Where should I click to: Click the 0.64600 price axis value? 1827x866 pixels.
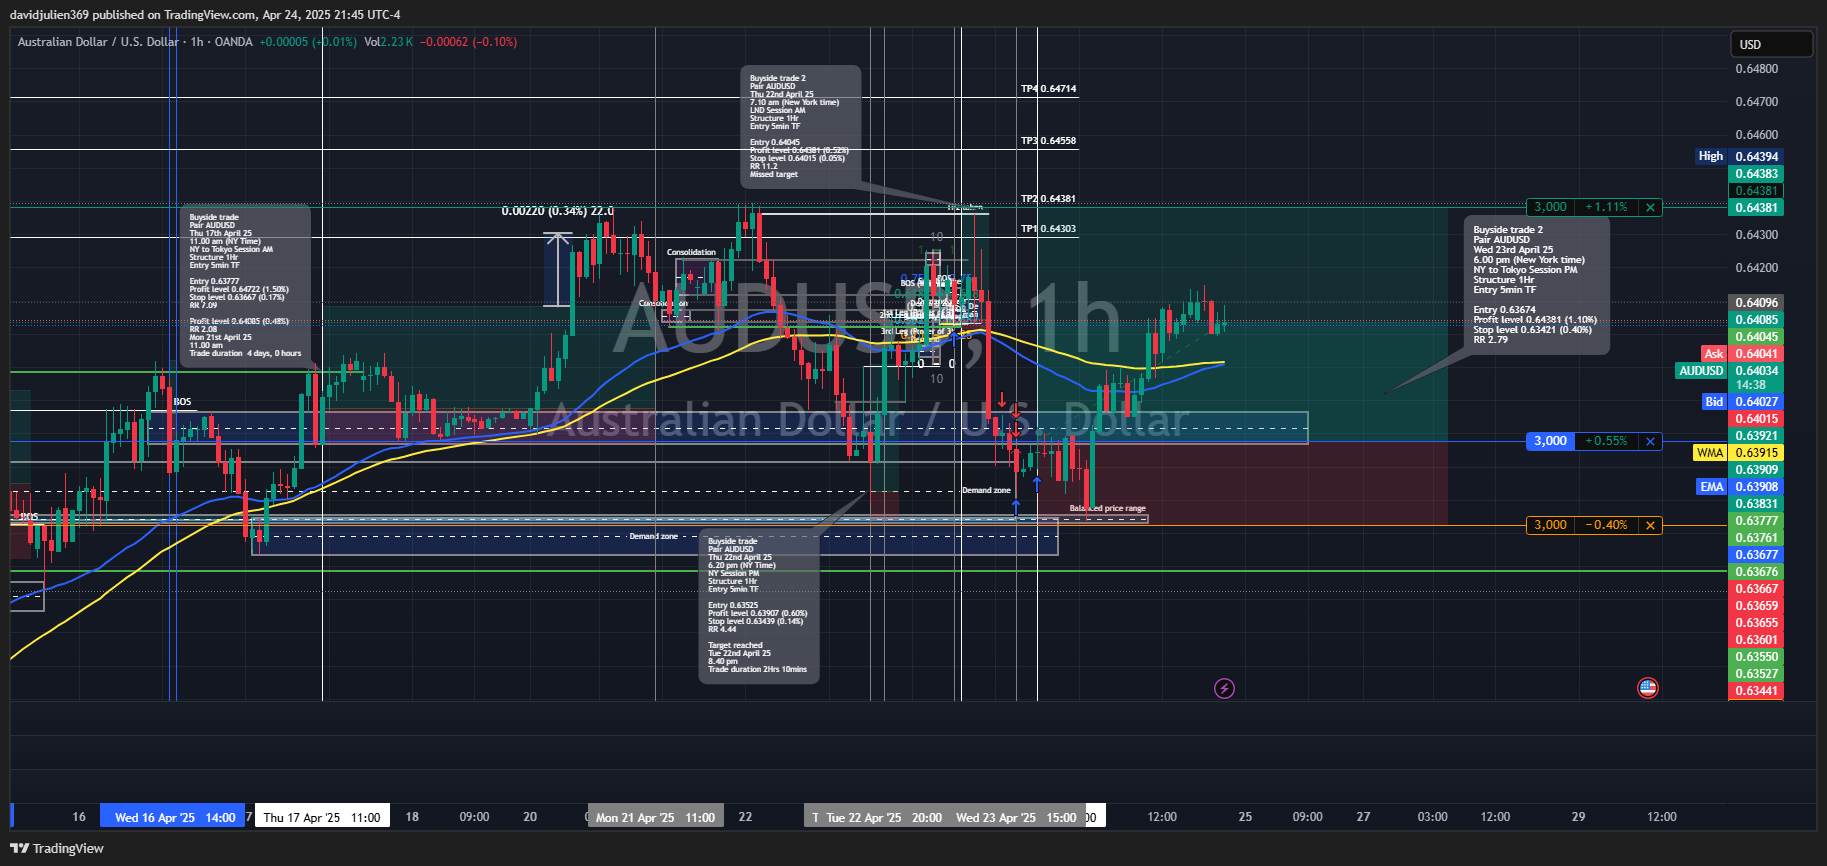click(x=1757, y=135)
